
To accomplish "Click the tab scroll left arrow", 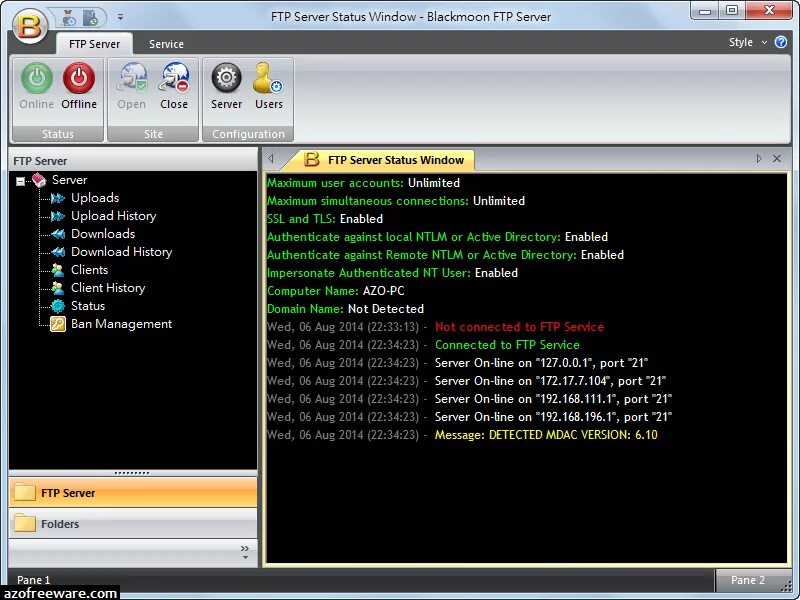I will tap(271, 159).
